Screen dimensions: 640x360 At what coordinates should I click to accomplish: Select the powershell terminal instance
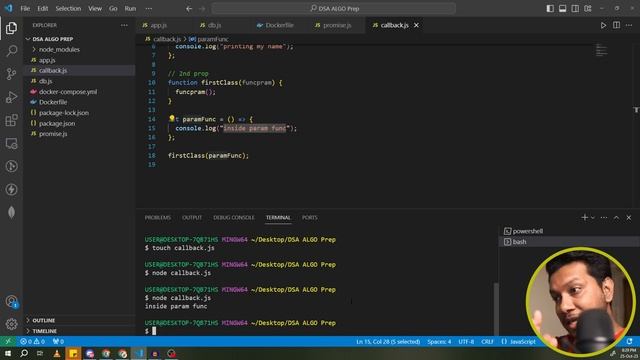(x=569, y=231)
